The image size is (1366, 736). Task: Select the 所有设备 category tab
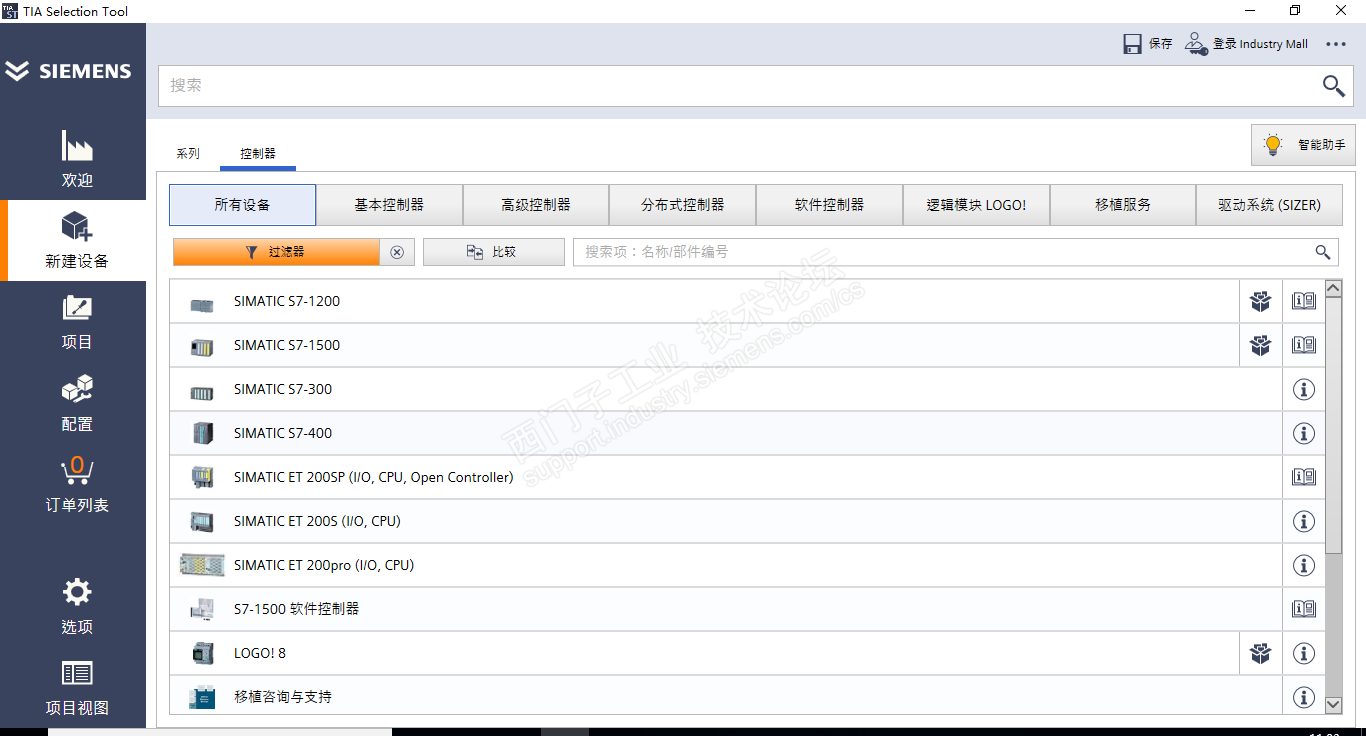click(x=242, y=205)
